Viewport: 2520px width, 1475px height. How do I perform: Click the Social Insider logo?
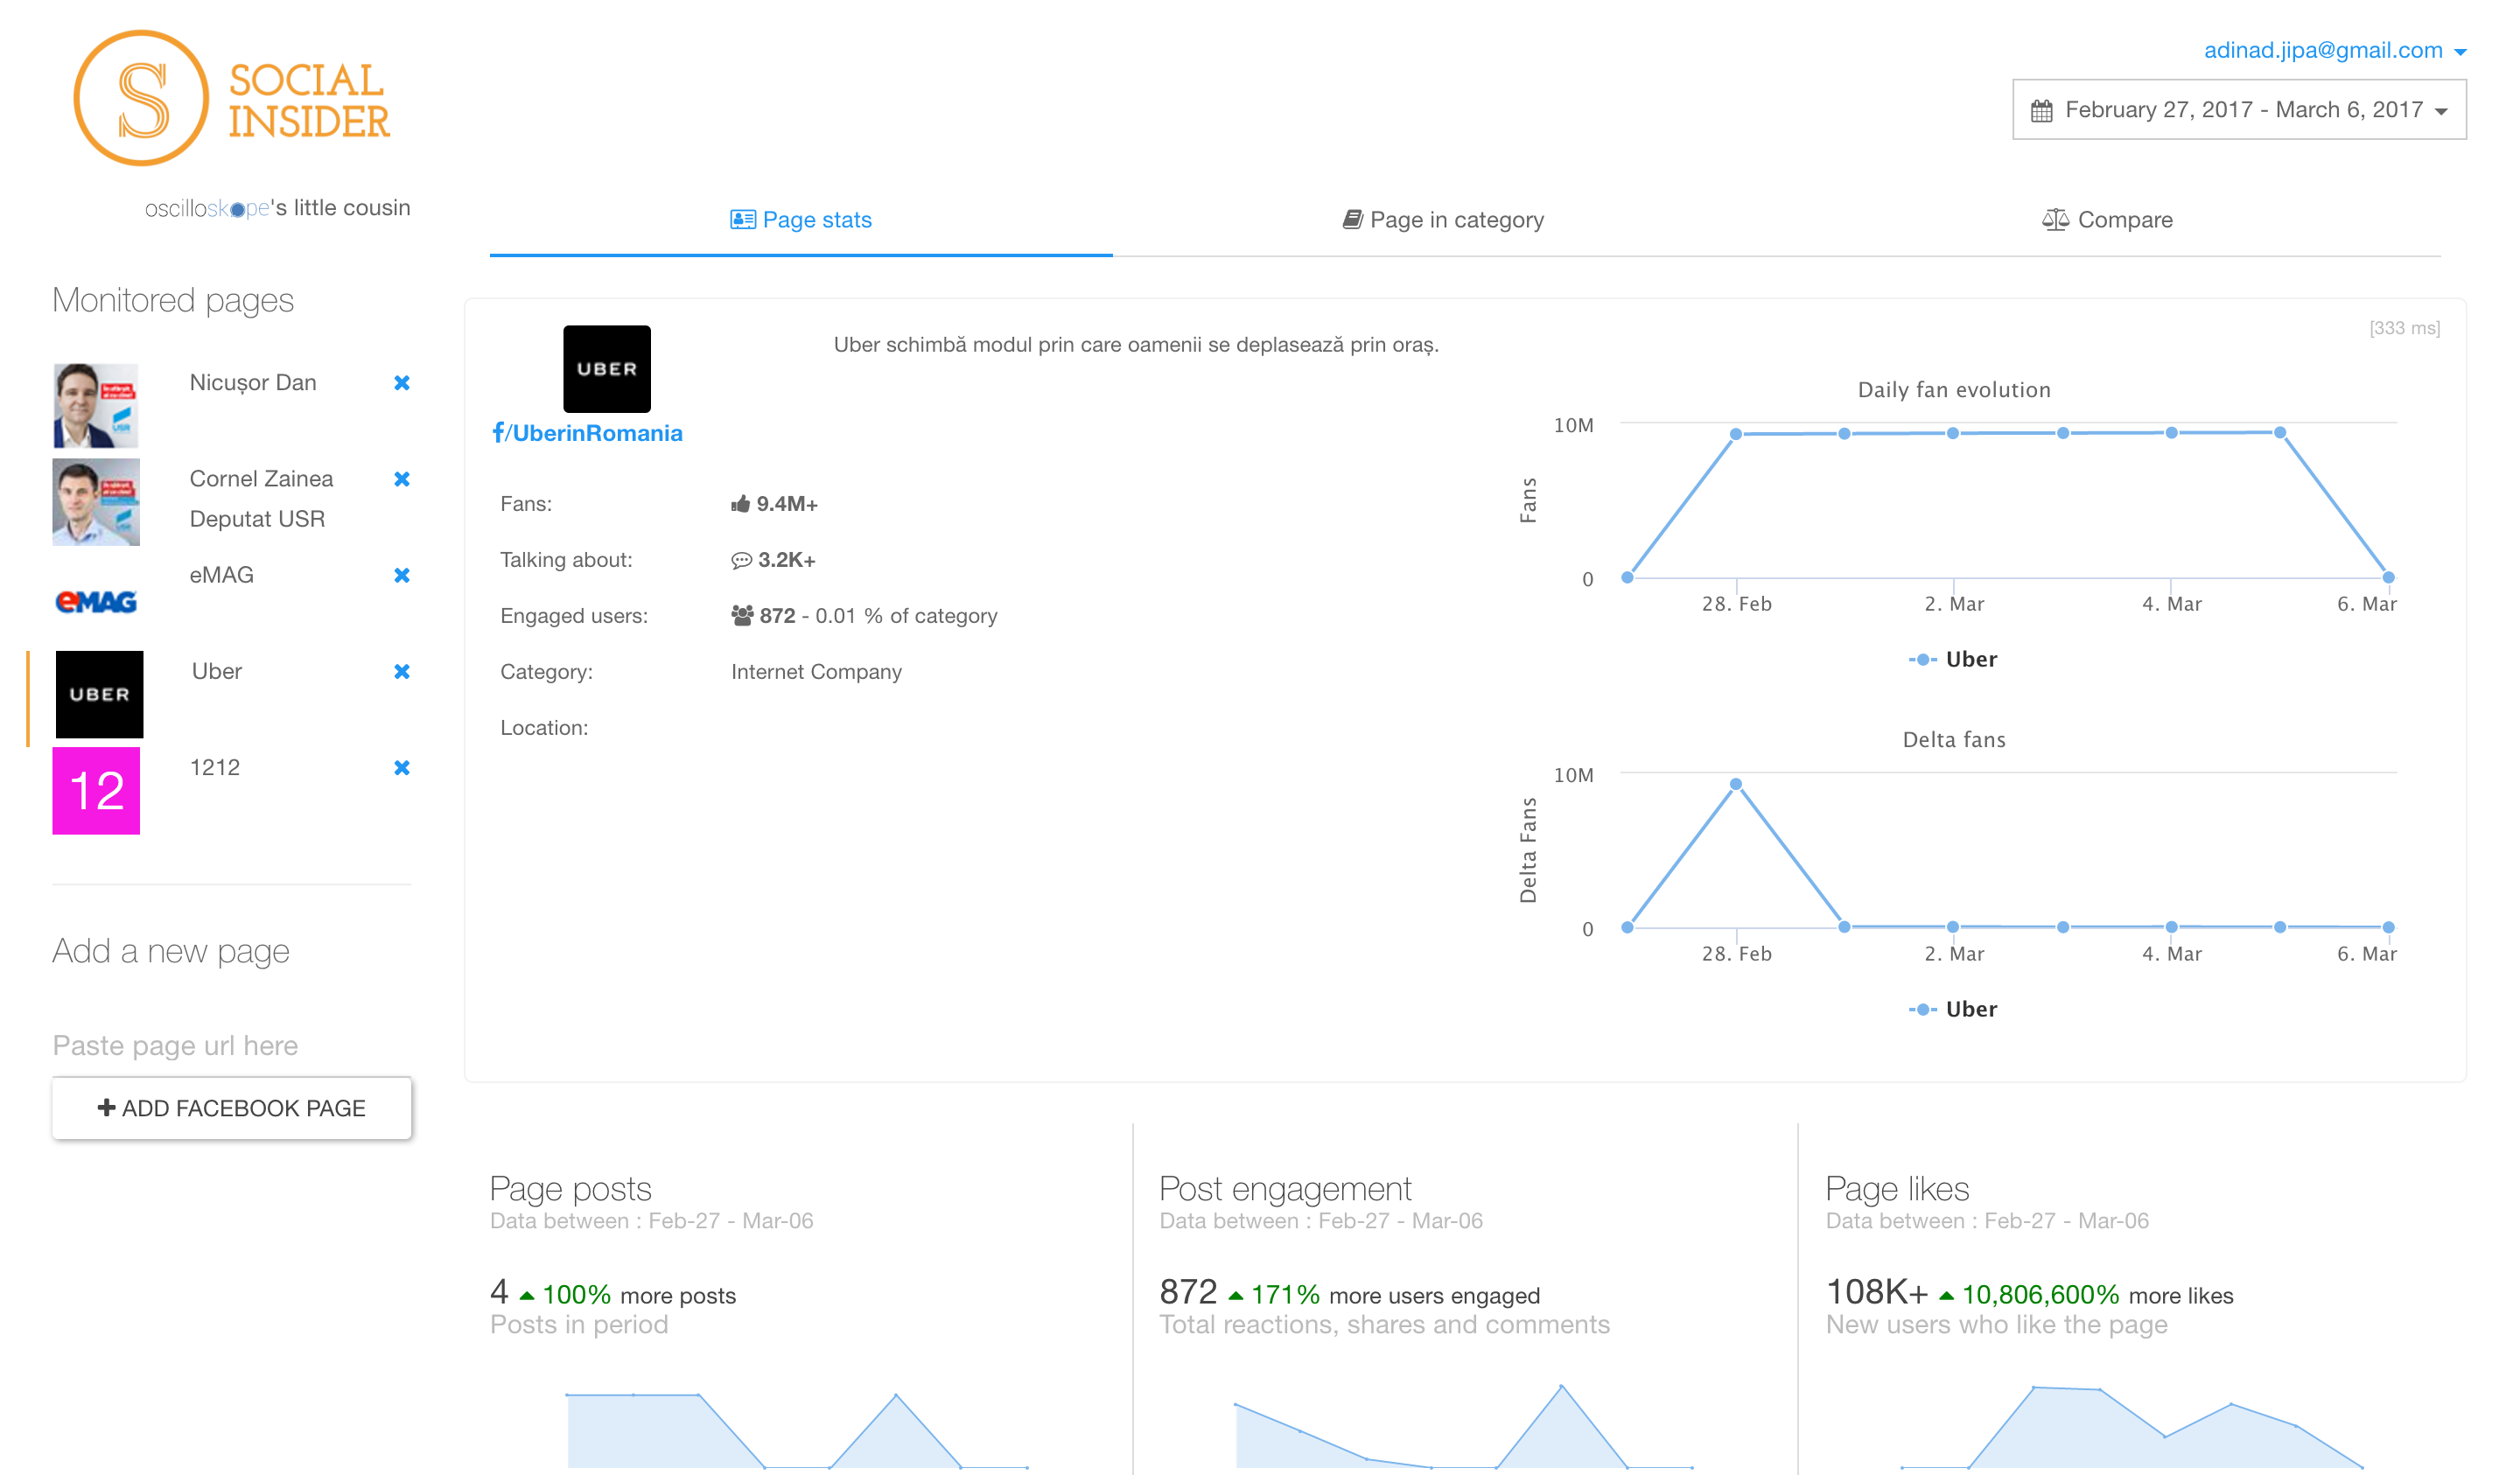[x=232, y=99]
